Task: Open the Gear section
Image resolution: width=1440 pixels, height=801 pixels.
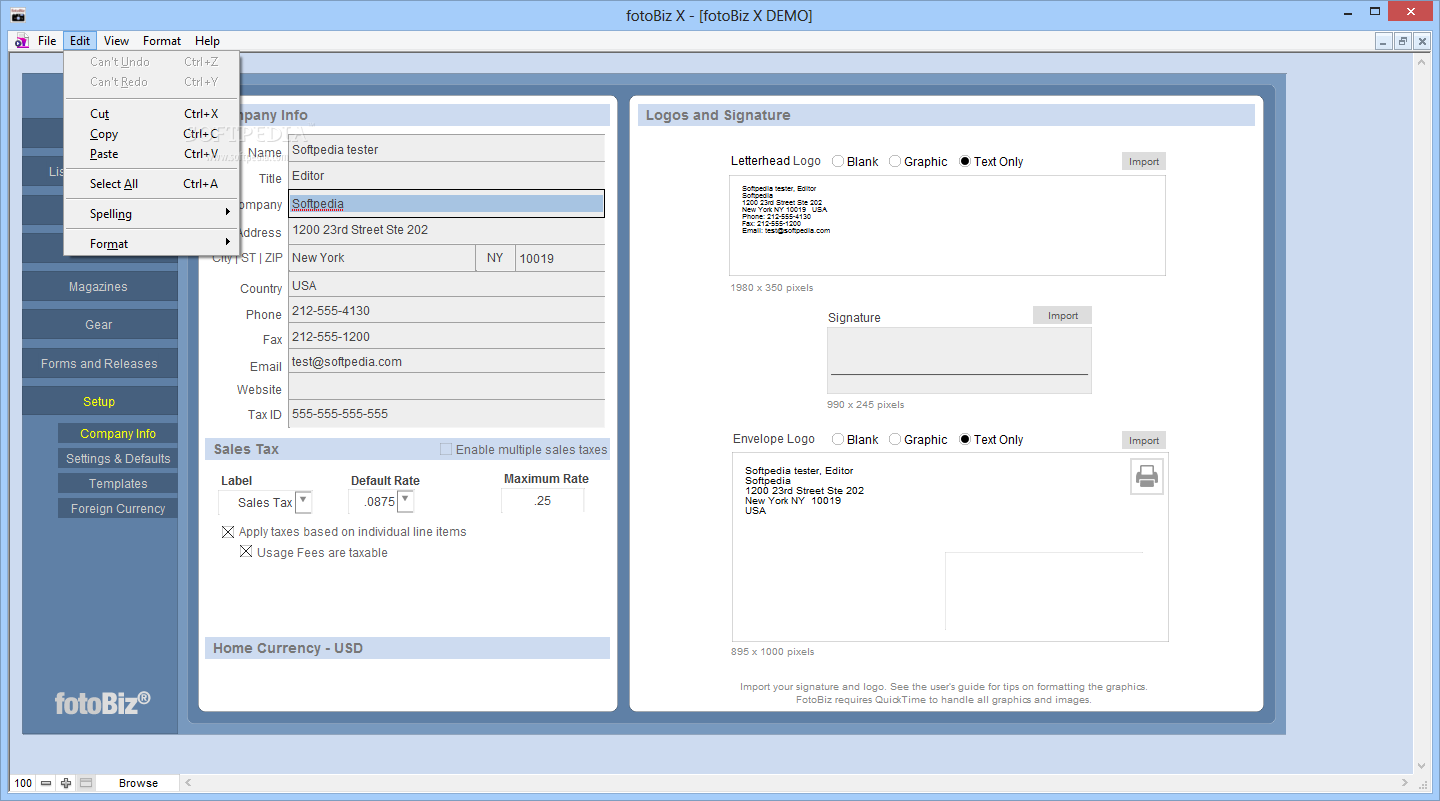Action: [x=99, y=324]
